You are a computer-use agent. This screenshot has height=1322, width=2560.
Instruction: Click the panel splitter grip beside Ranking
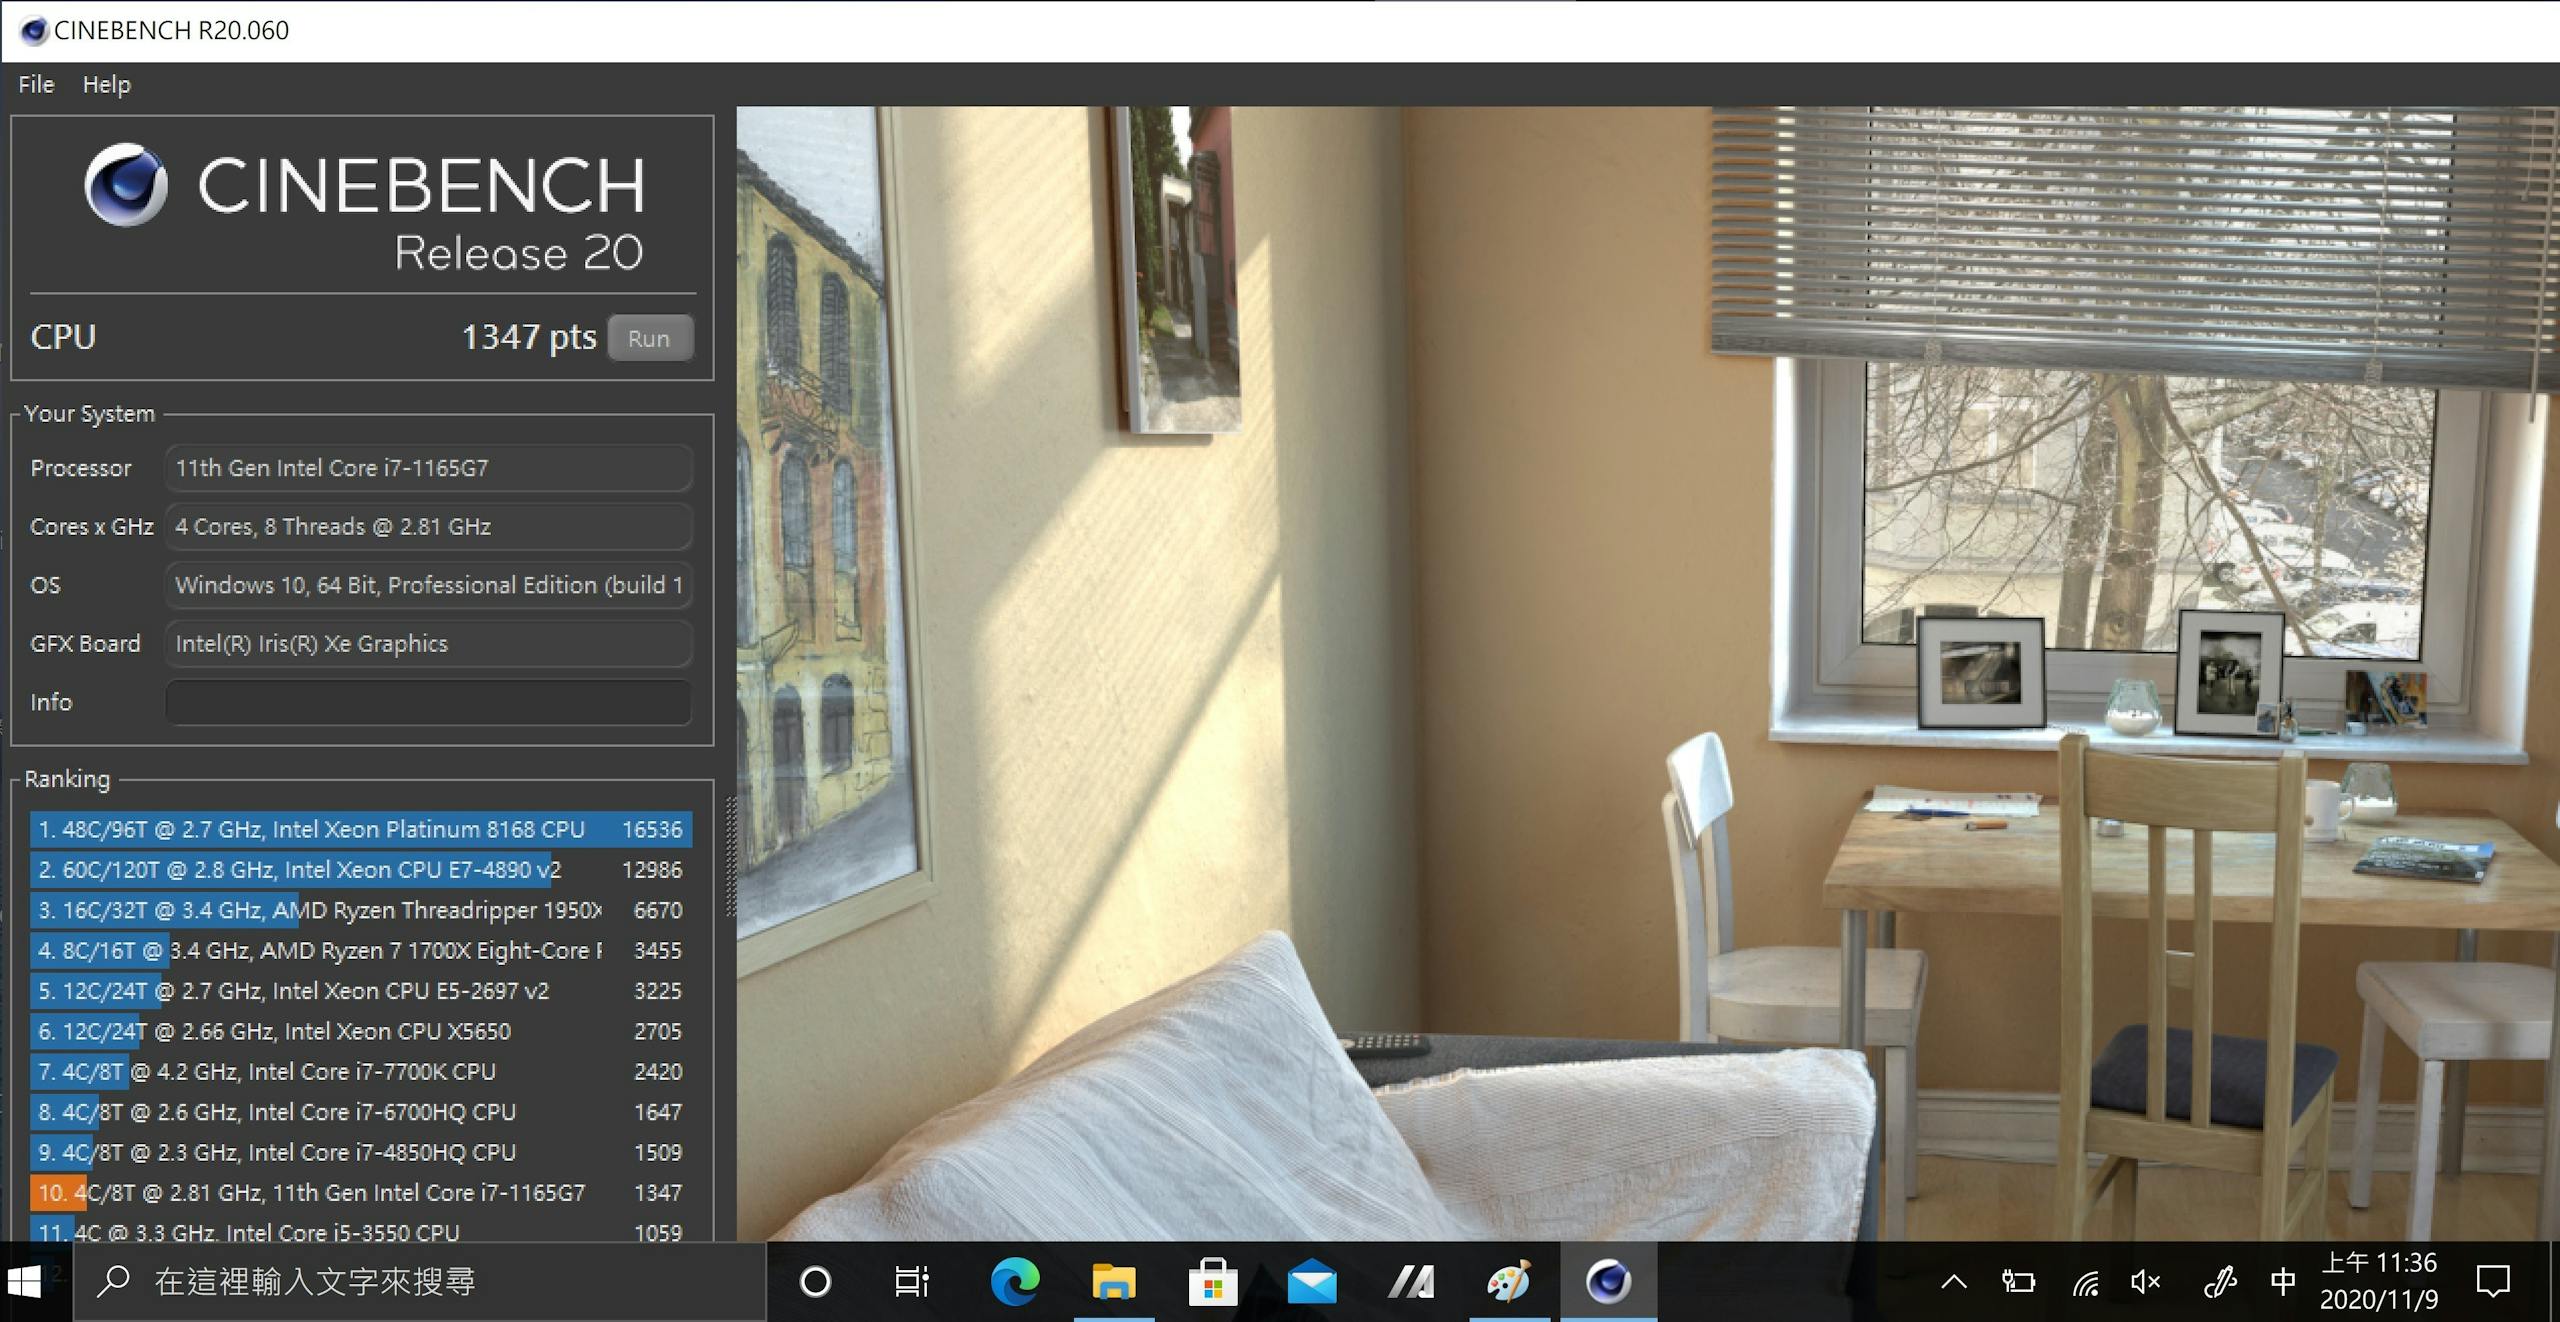point(731,857)
